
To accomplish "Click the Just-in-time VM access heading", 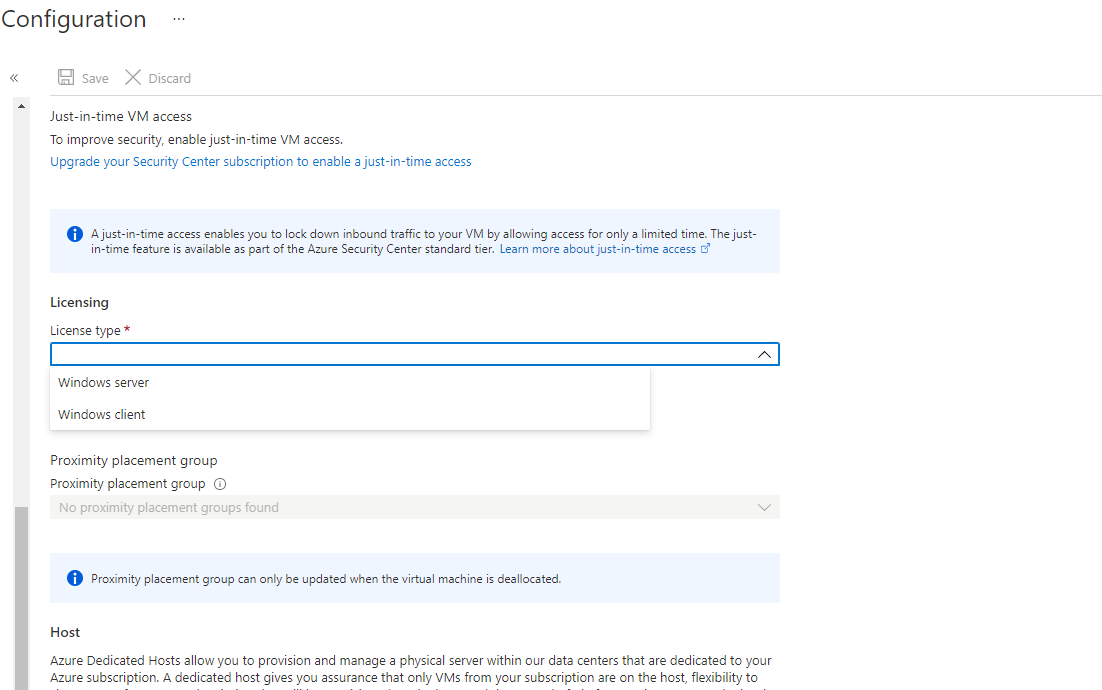I will 121,117.
